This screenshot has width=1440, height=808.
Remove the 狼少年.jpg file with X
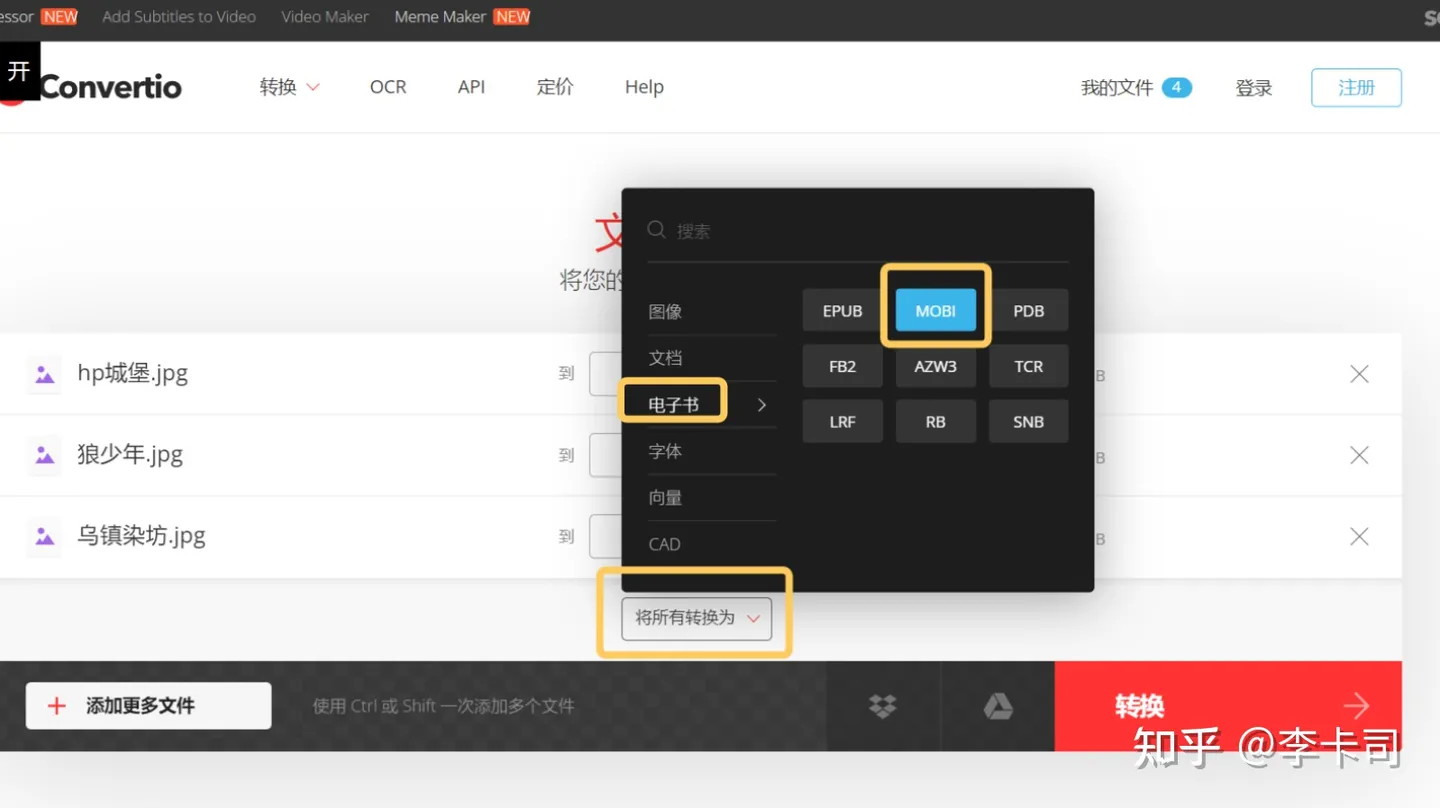click(x=1359, y=455)
